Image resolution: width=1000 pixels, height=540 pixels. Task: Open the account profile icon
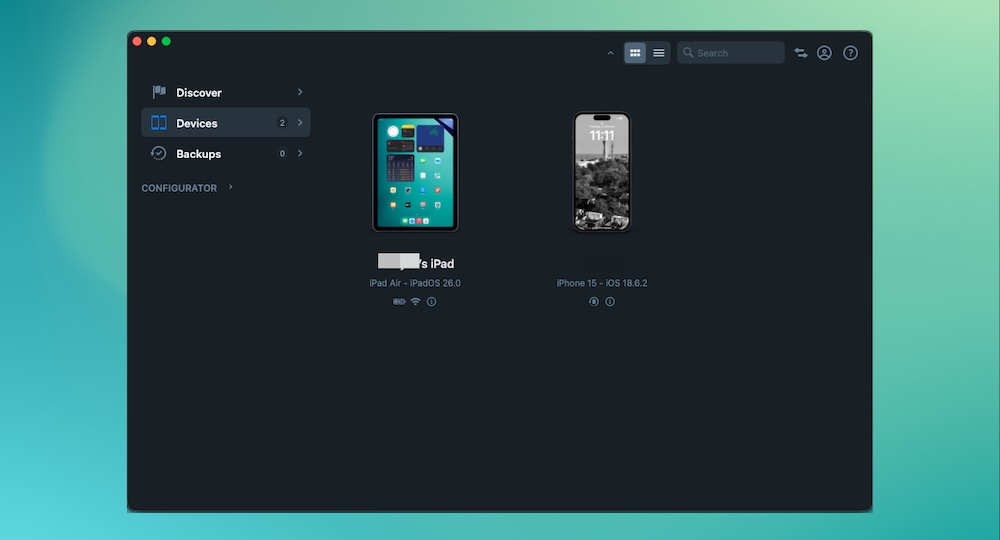[824, 53]
